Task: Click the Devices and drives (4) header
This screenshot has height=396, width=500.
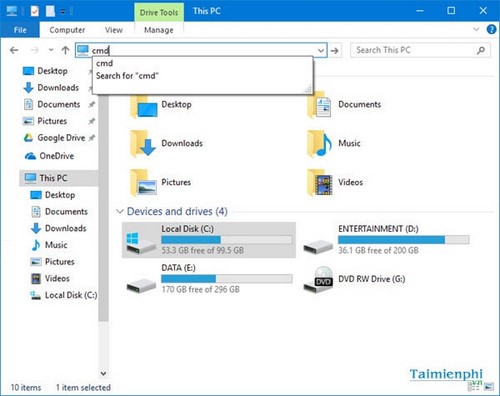Action: coord(177,211)
